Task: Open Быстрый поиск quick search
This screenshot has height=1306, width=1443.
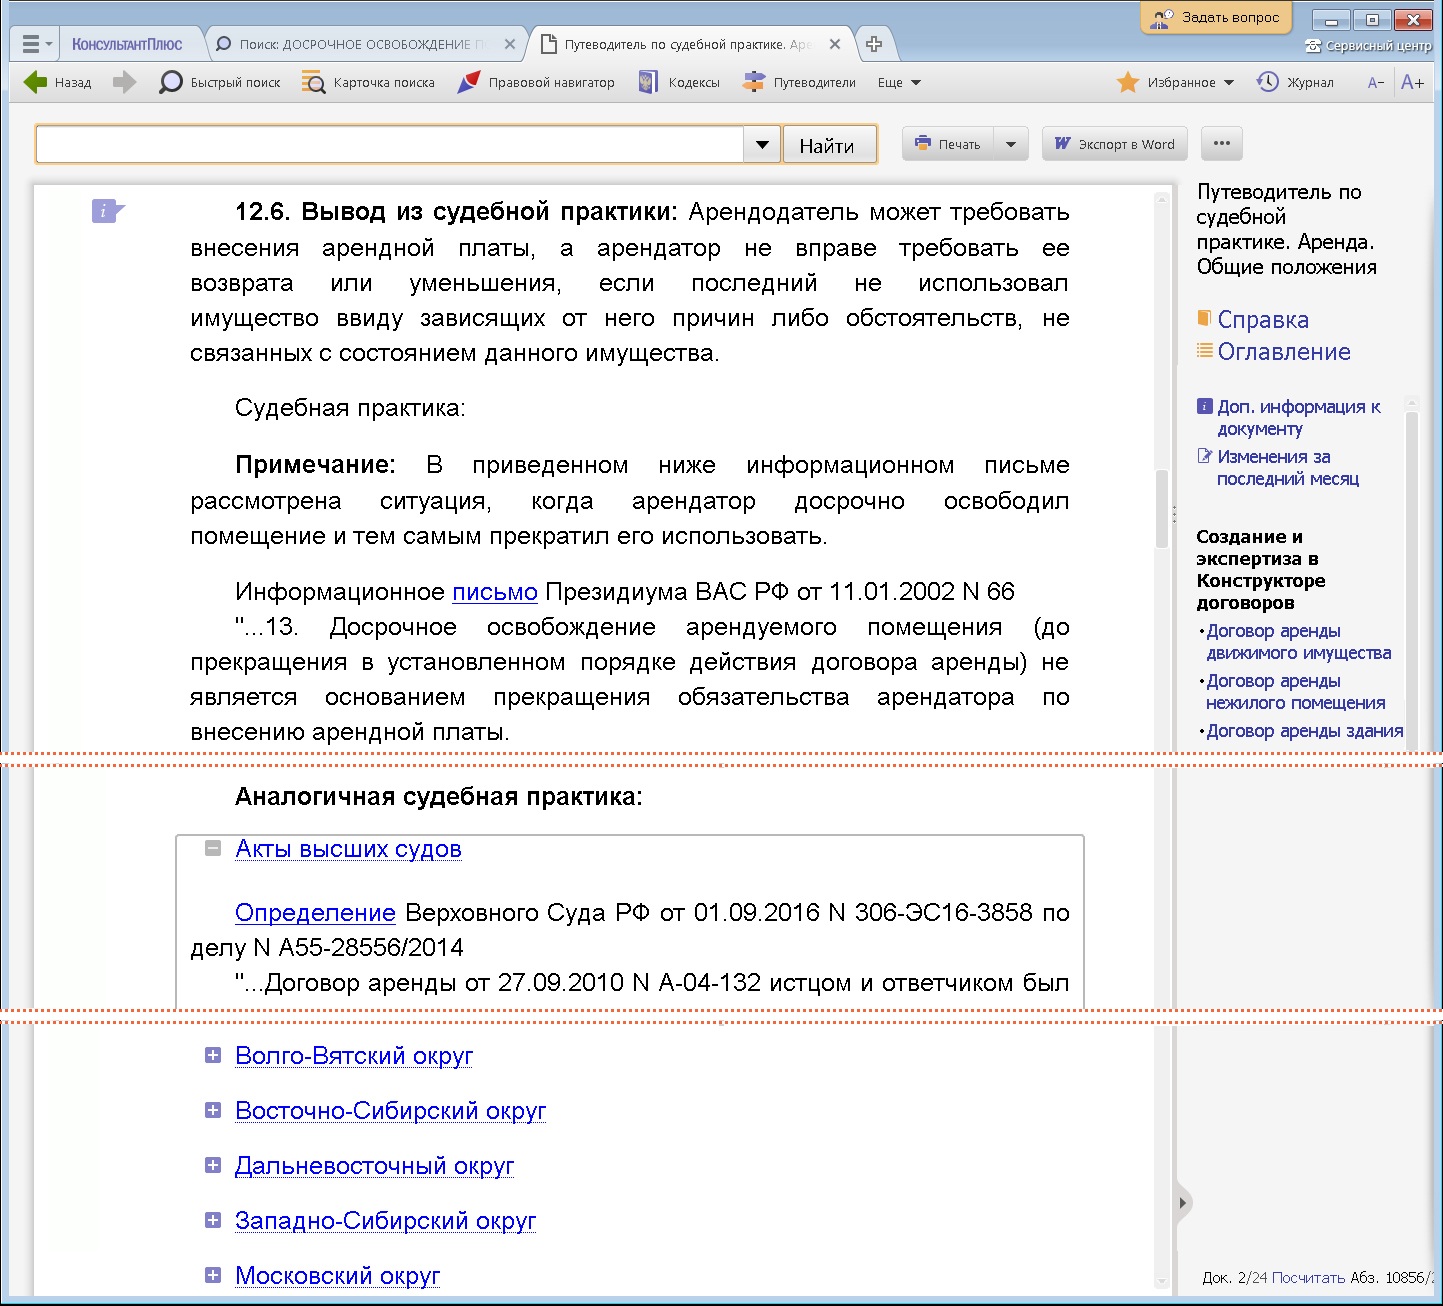Action: (x=219, y=82)
